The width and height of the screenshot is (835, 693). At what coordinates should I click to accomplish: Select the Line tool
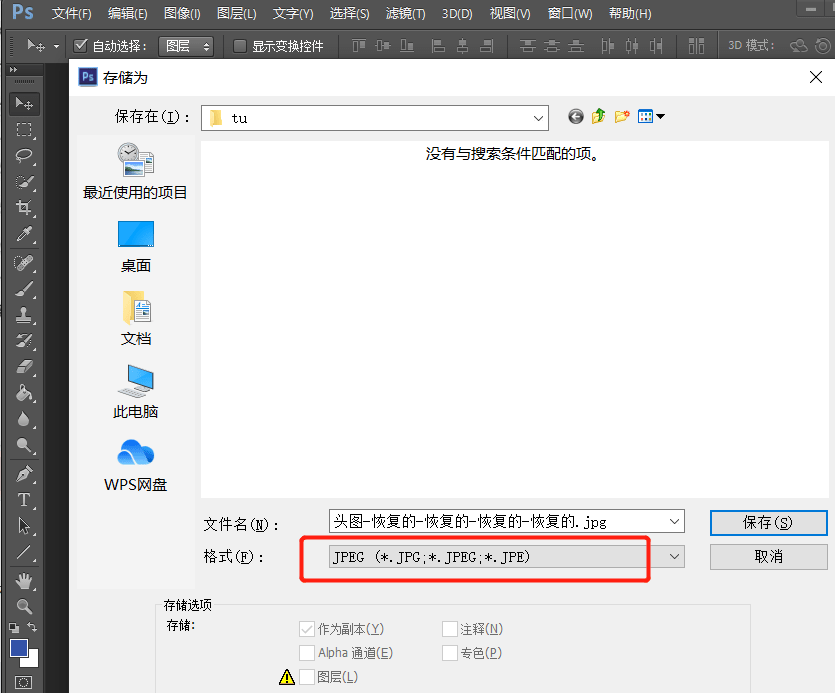pos(24,552)
